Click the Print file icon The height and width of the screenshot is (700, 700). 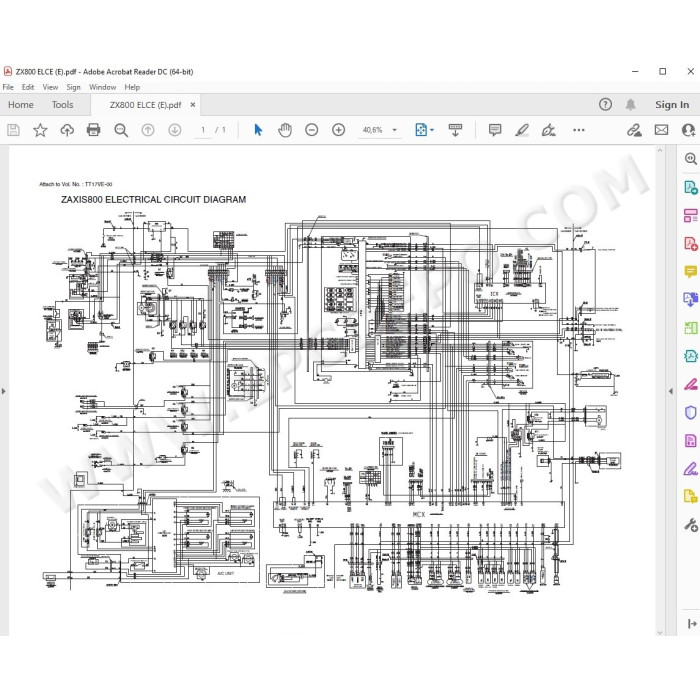pos(93,130)
